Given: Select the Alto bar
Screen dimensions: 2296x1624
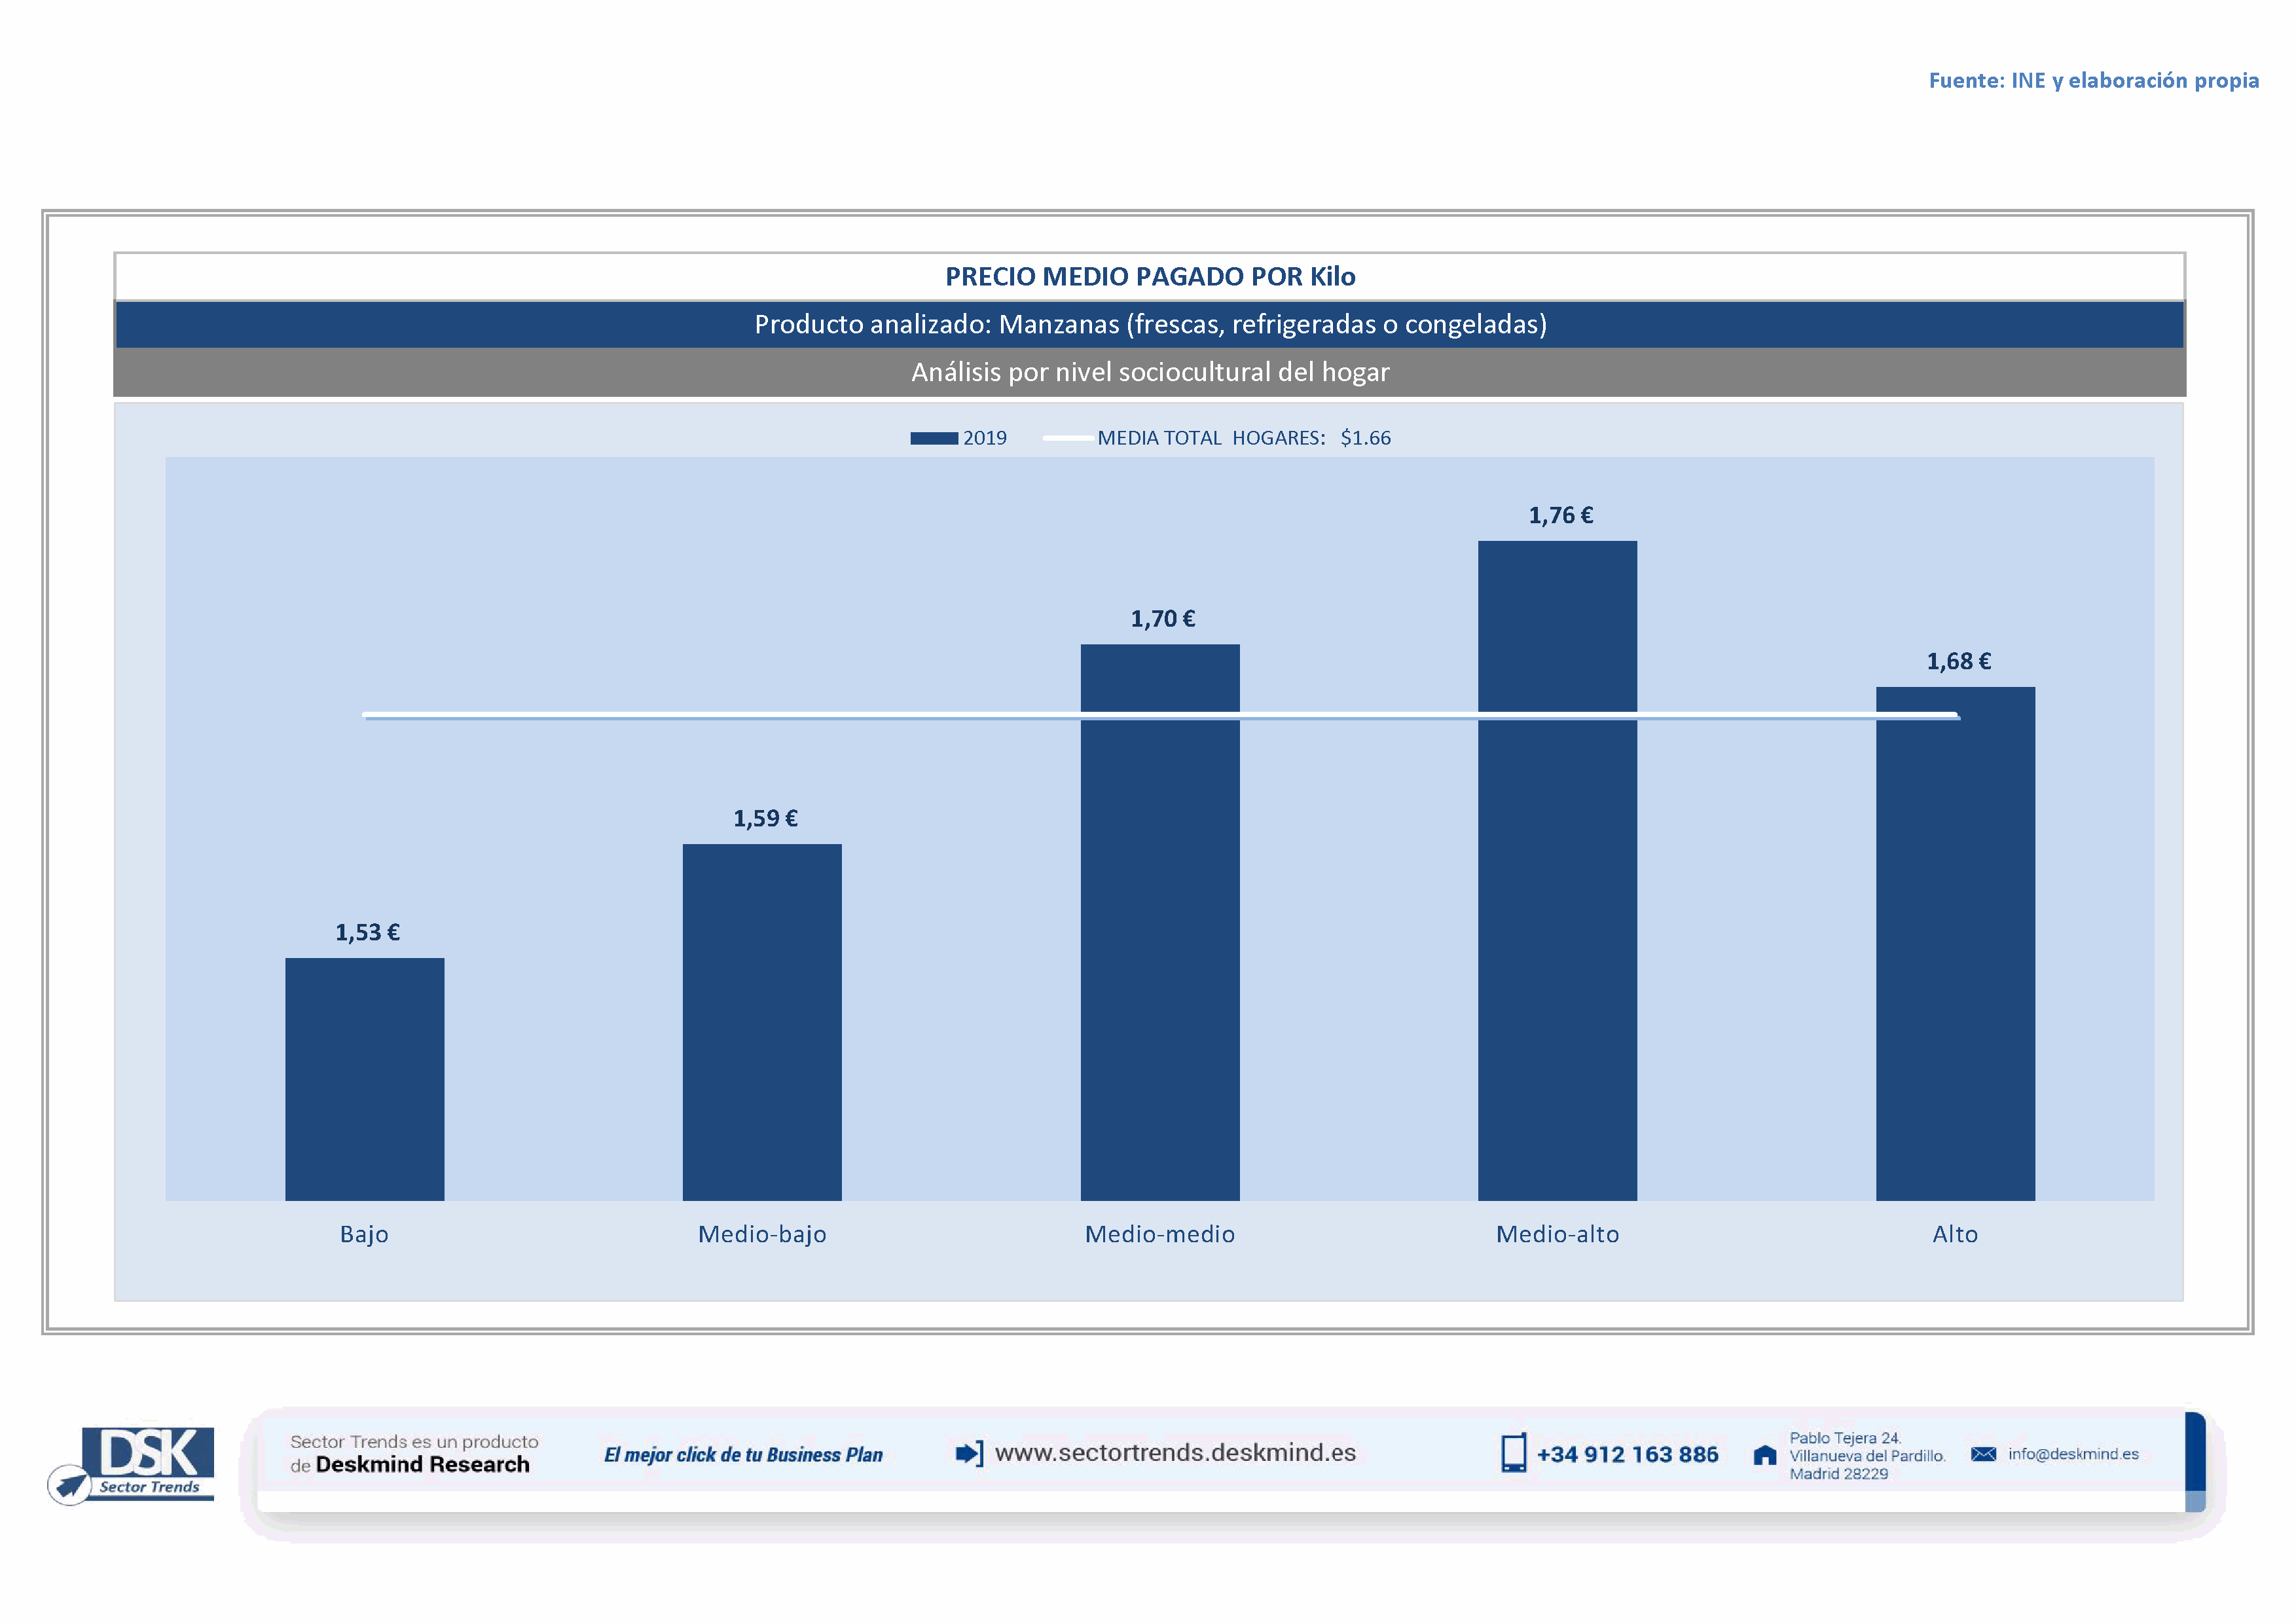Looking at the screenshot, I should tap(1955, 943).
